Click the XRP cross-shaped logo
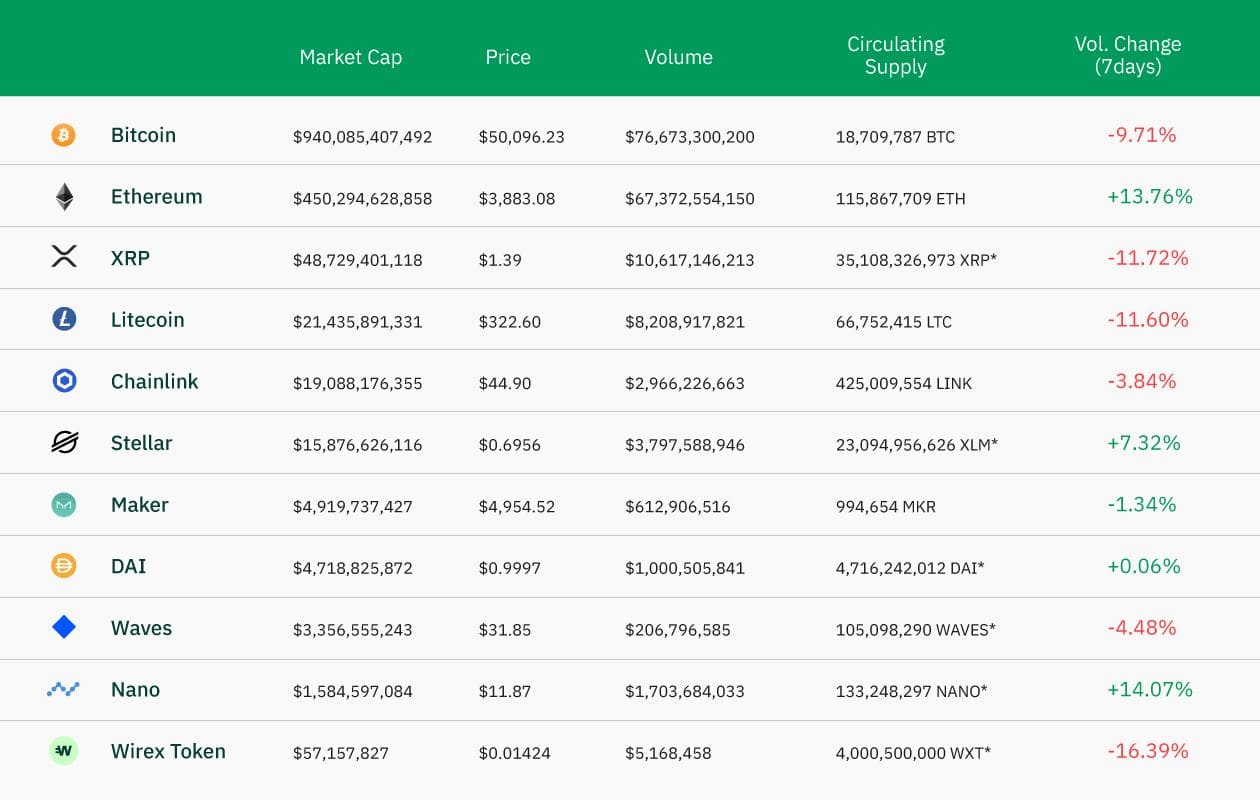 coord(64,258)
